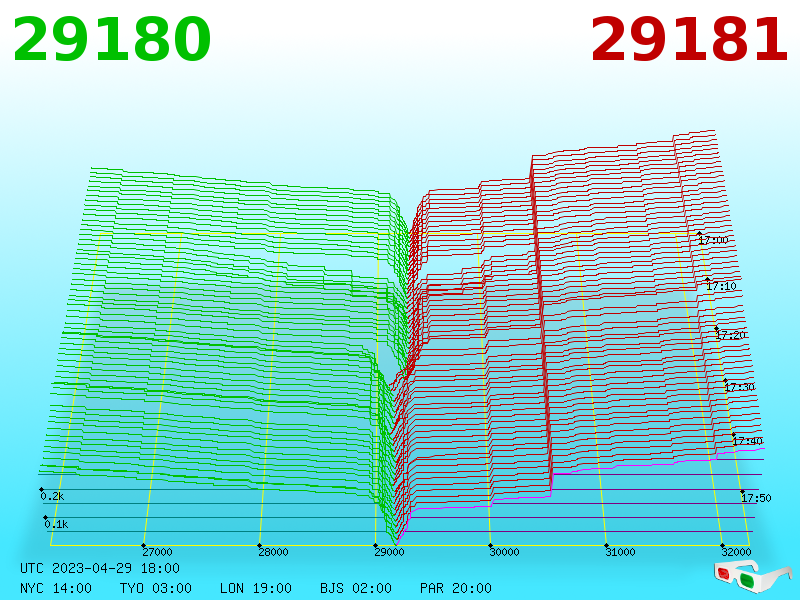Click the 27000 price axis label

point(157,552)
